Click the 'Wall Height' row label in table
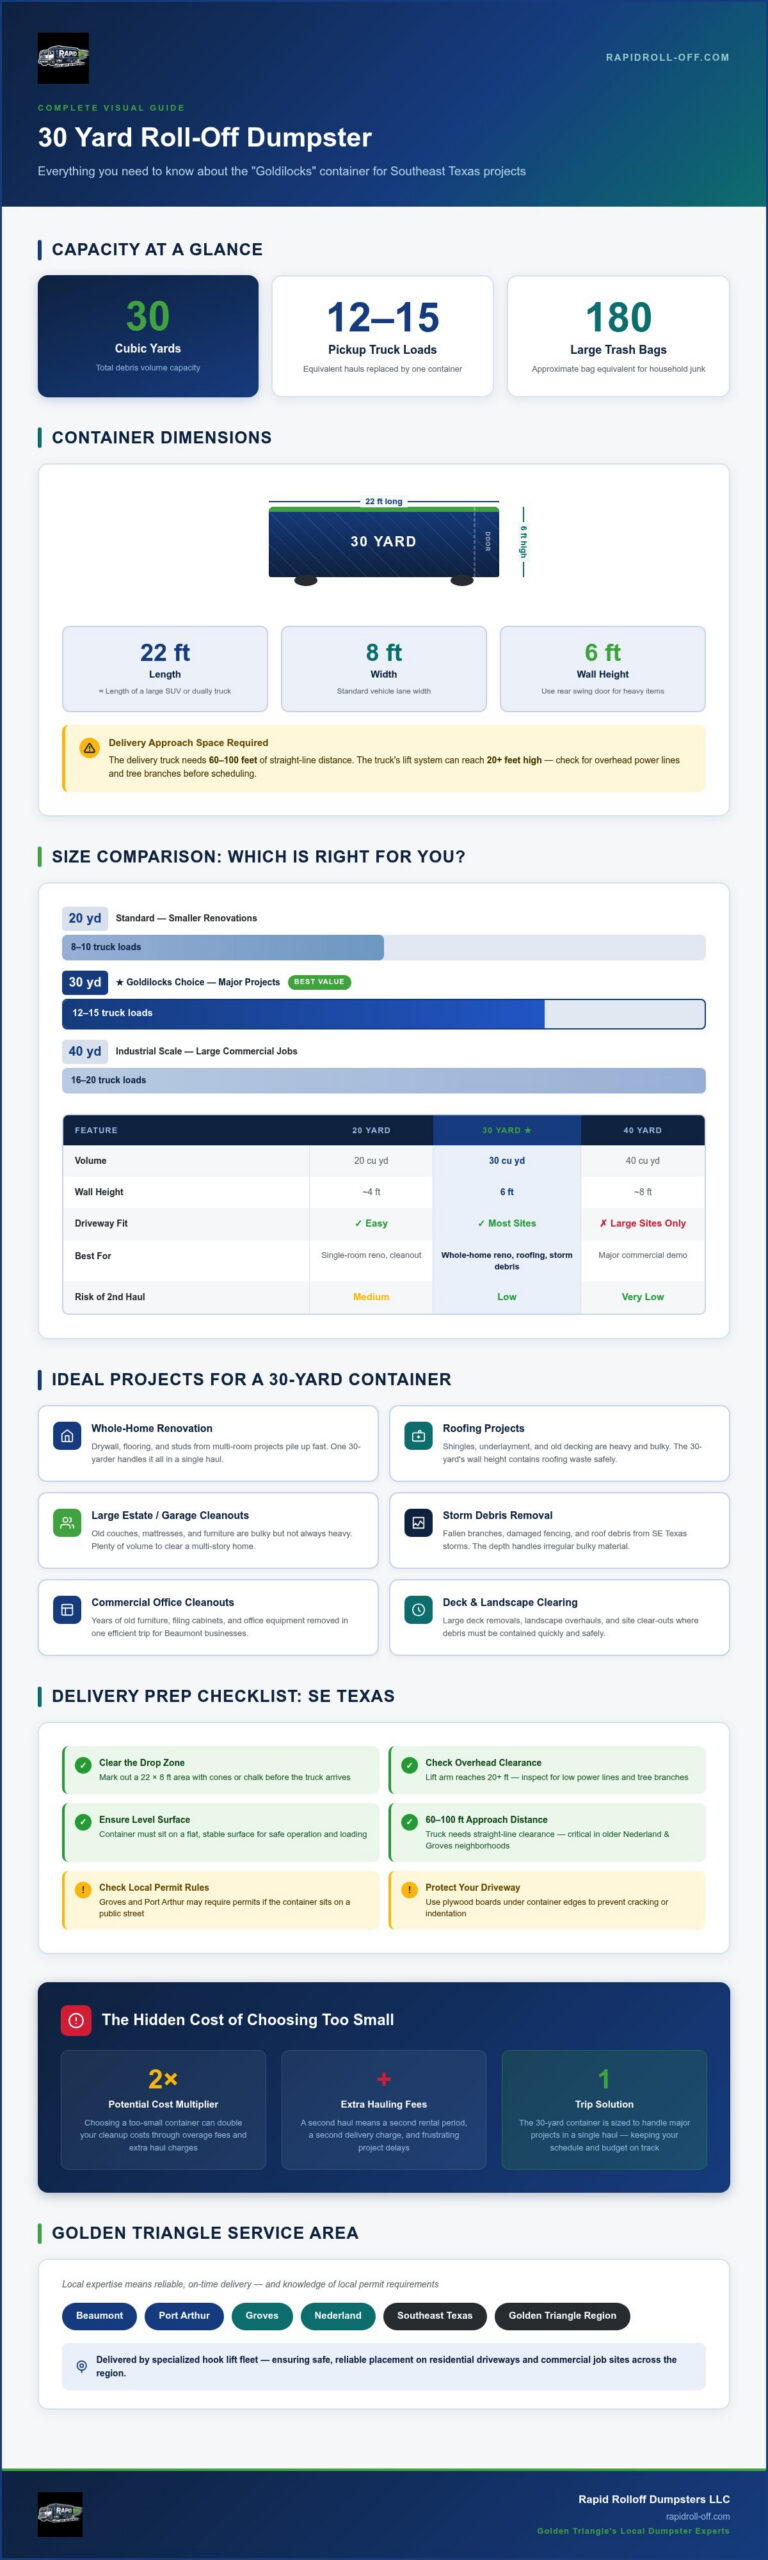The height and width of the screenshot is (2560, 768). point(99,1192)
